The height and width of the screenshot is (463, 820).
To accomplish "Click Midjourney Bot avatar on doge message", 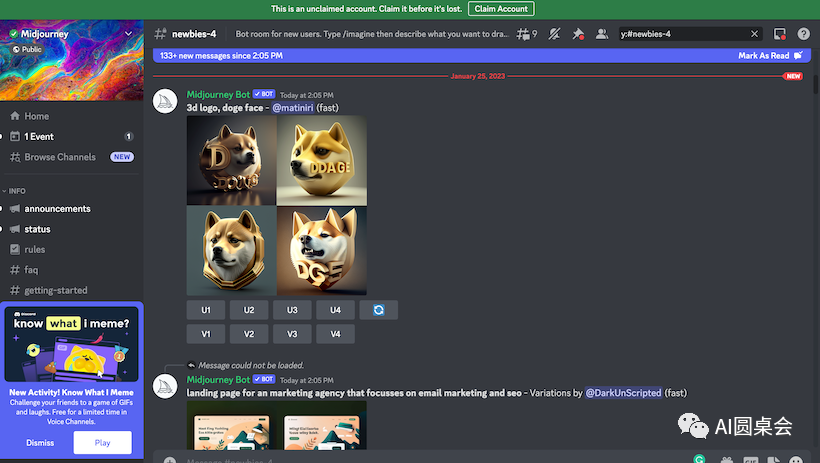I will click(165, 101).
